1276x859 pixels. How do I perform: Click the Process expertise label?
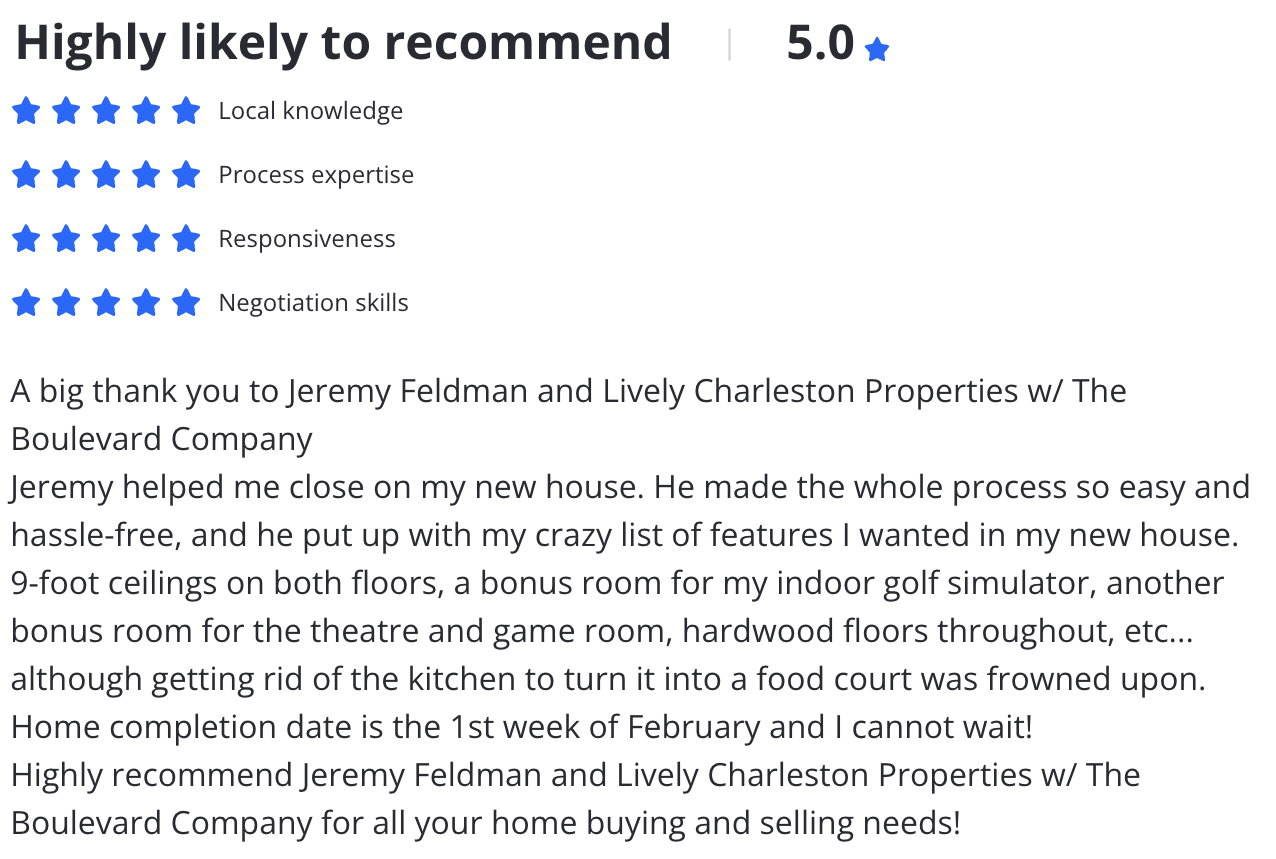click(316, 175)
